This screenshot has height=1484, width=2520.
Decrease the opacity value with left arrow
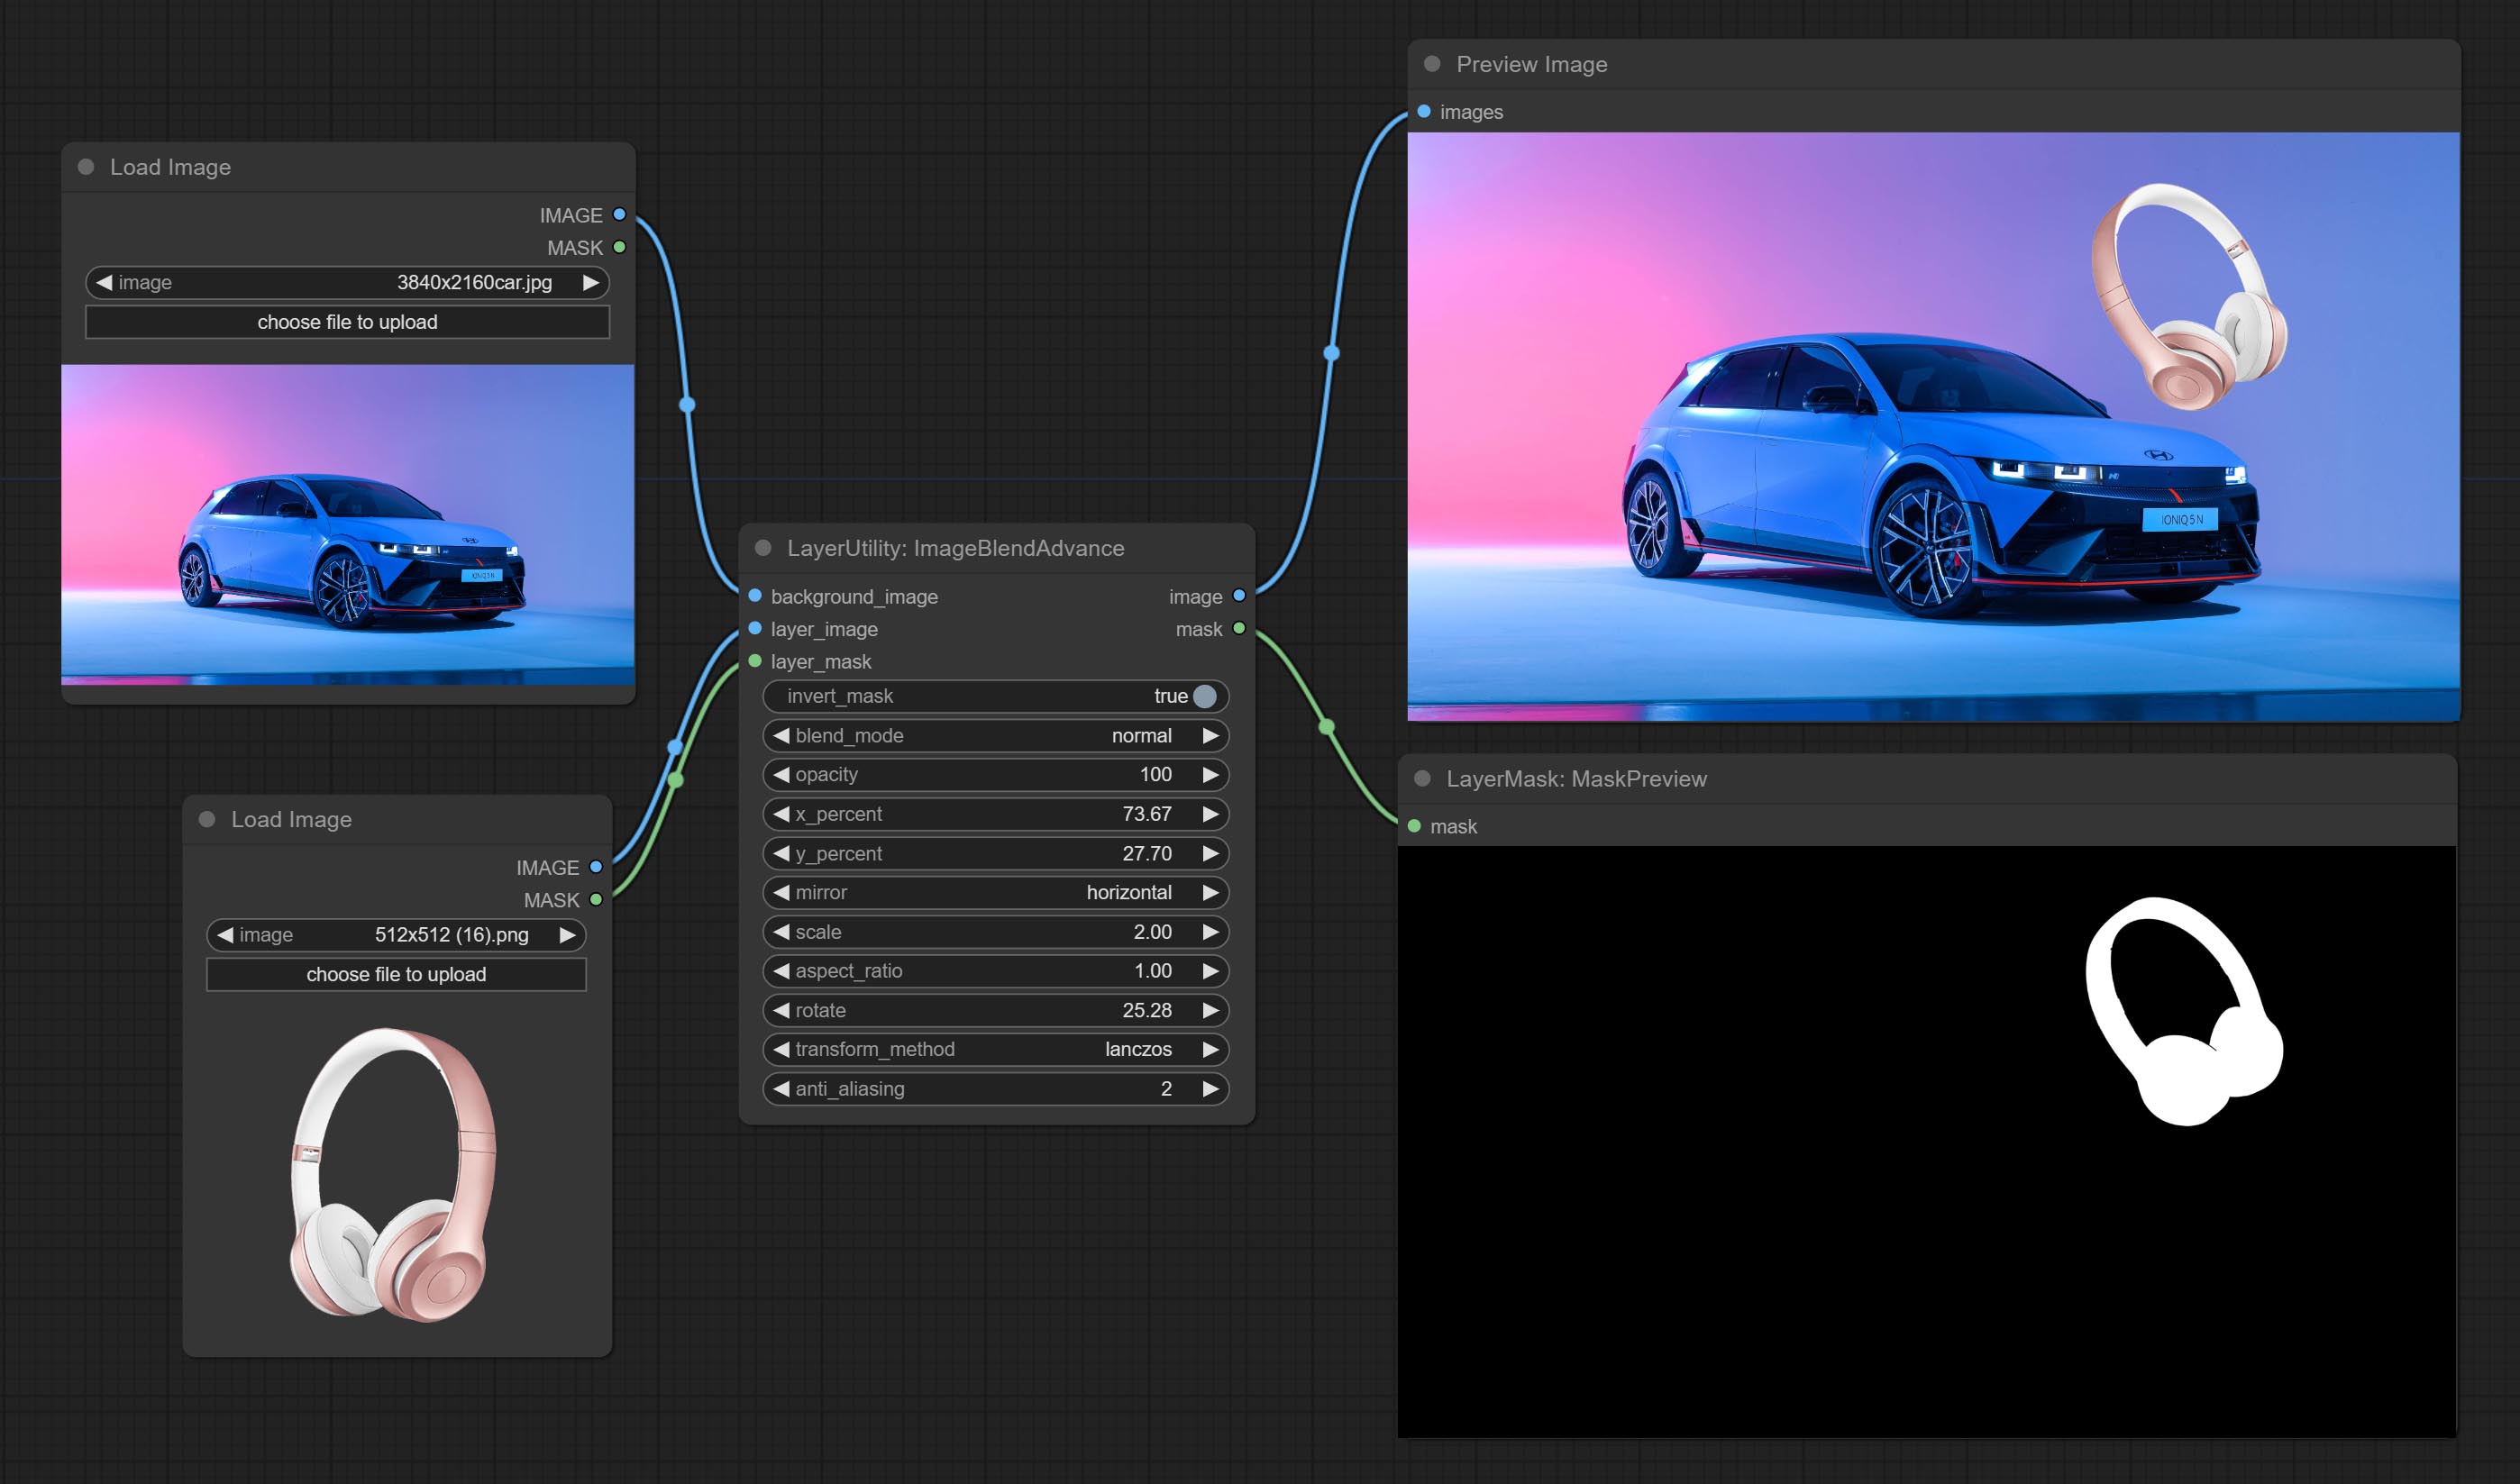(x=781, y=775)
